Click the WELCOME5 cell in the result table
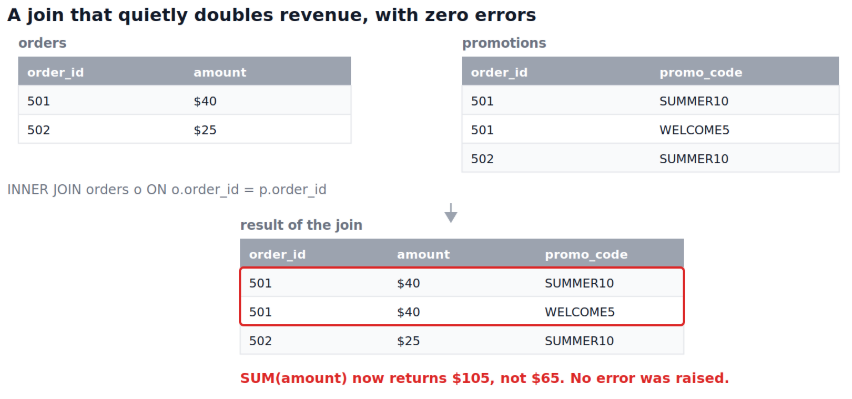 coord(579,312)
